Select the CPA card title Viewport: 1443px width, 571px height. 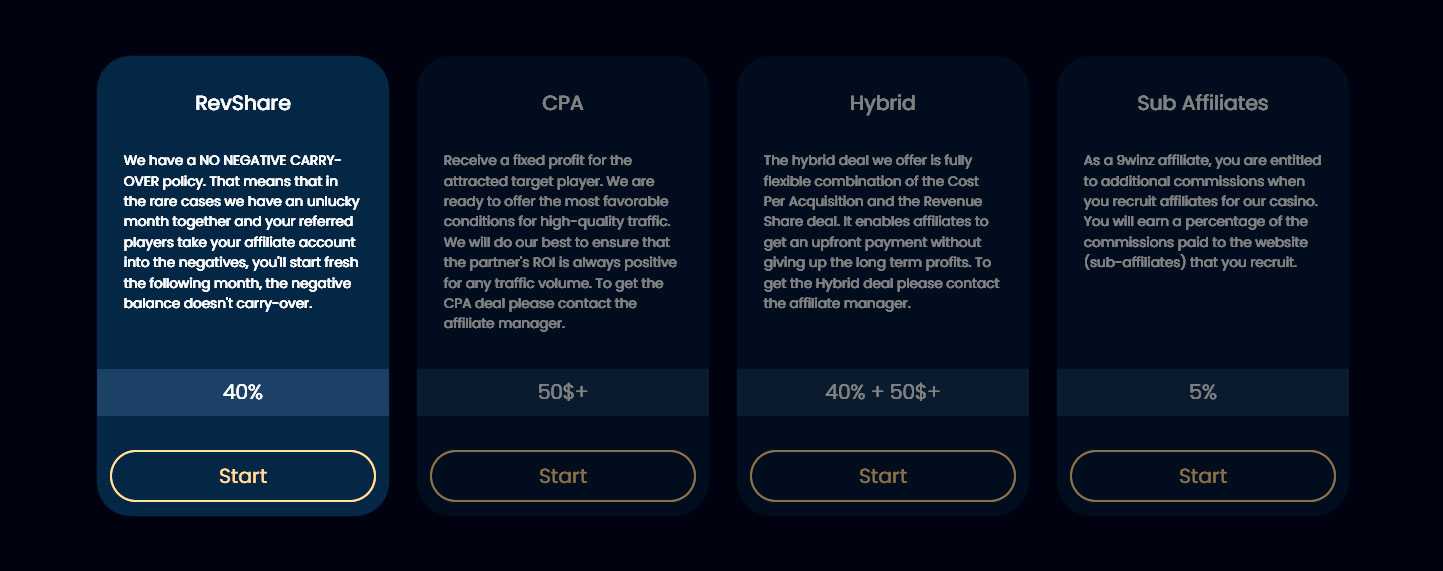click(563, 103)
